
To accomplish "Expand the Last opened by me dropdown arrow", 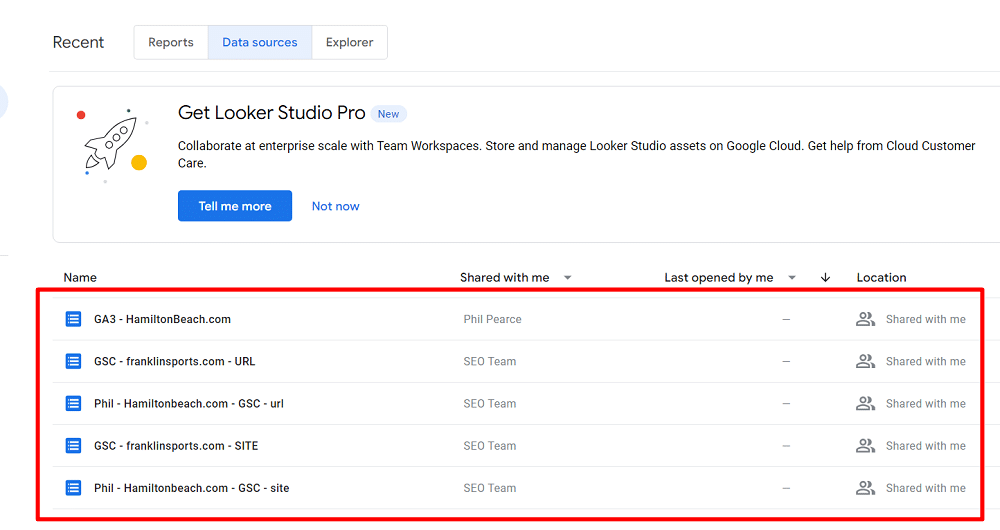I will point(791,277).
